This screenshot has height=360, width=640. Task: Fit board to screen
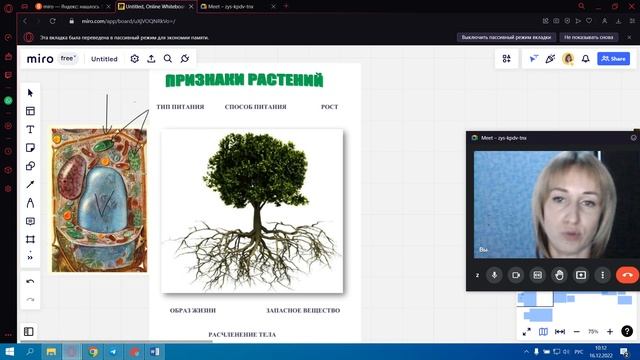click(x=560, y=332)
